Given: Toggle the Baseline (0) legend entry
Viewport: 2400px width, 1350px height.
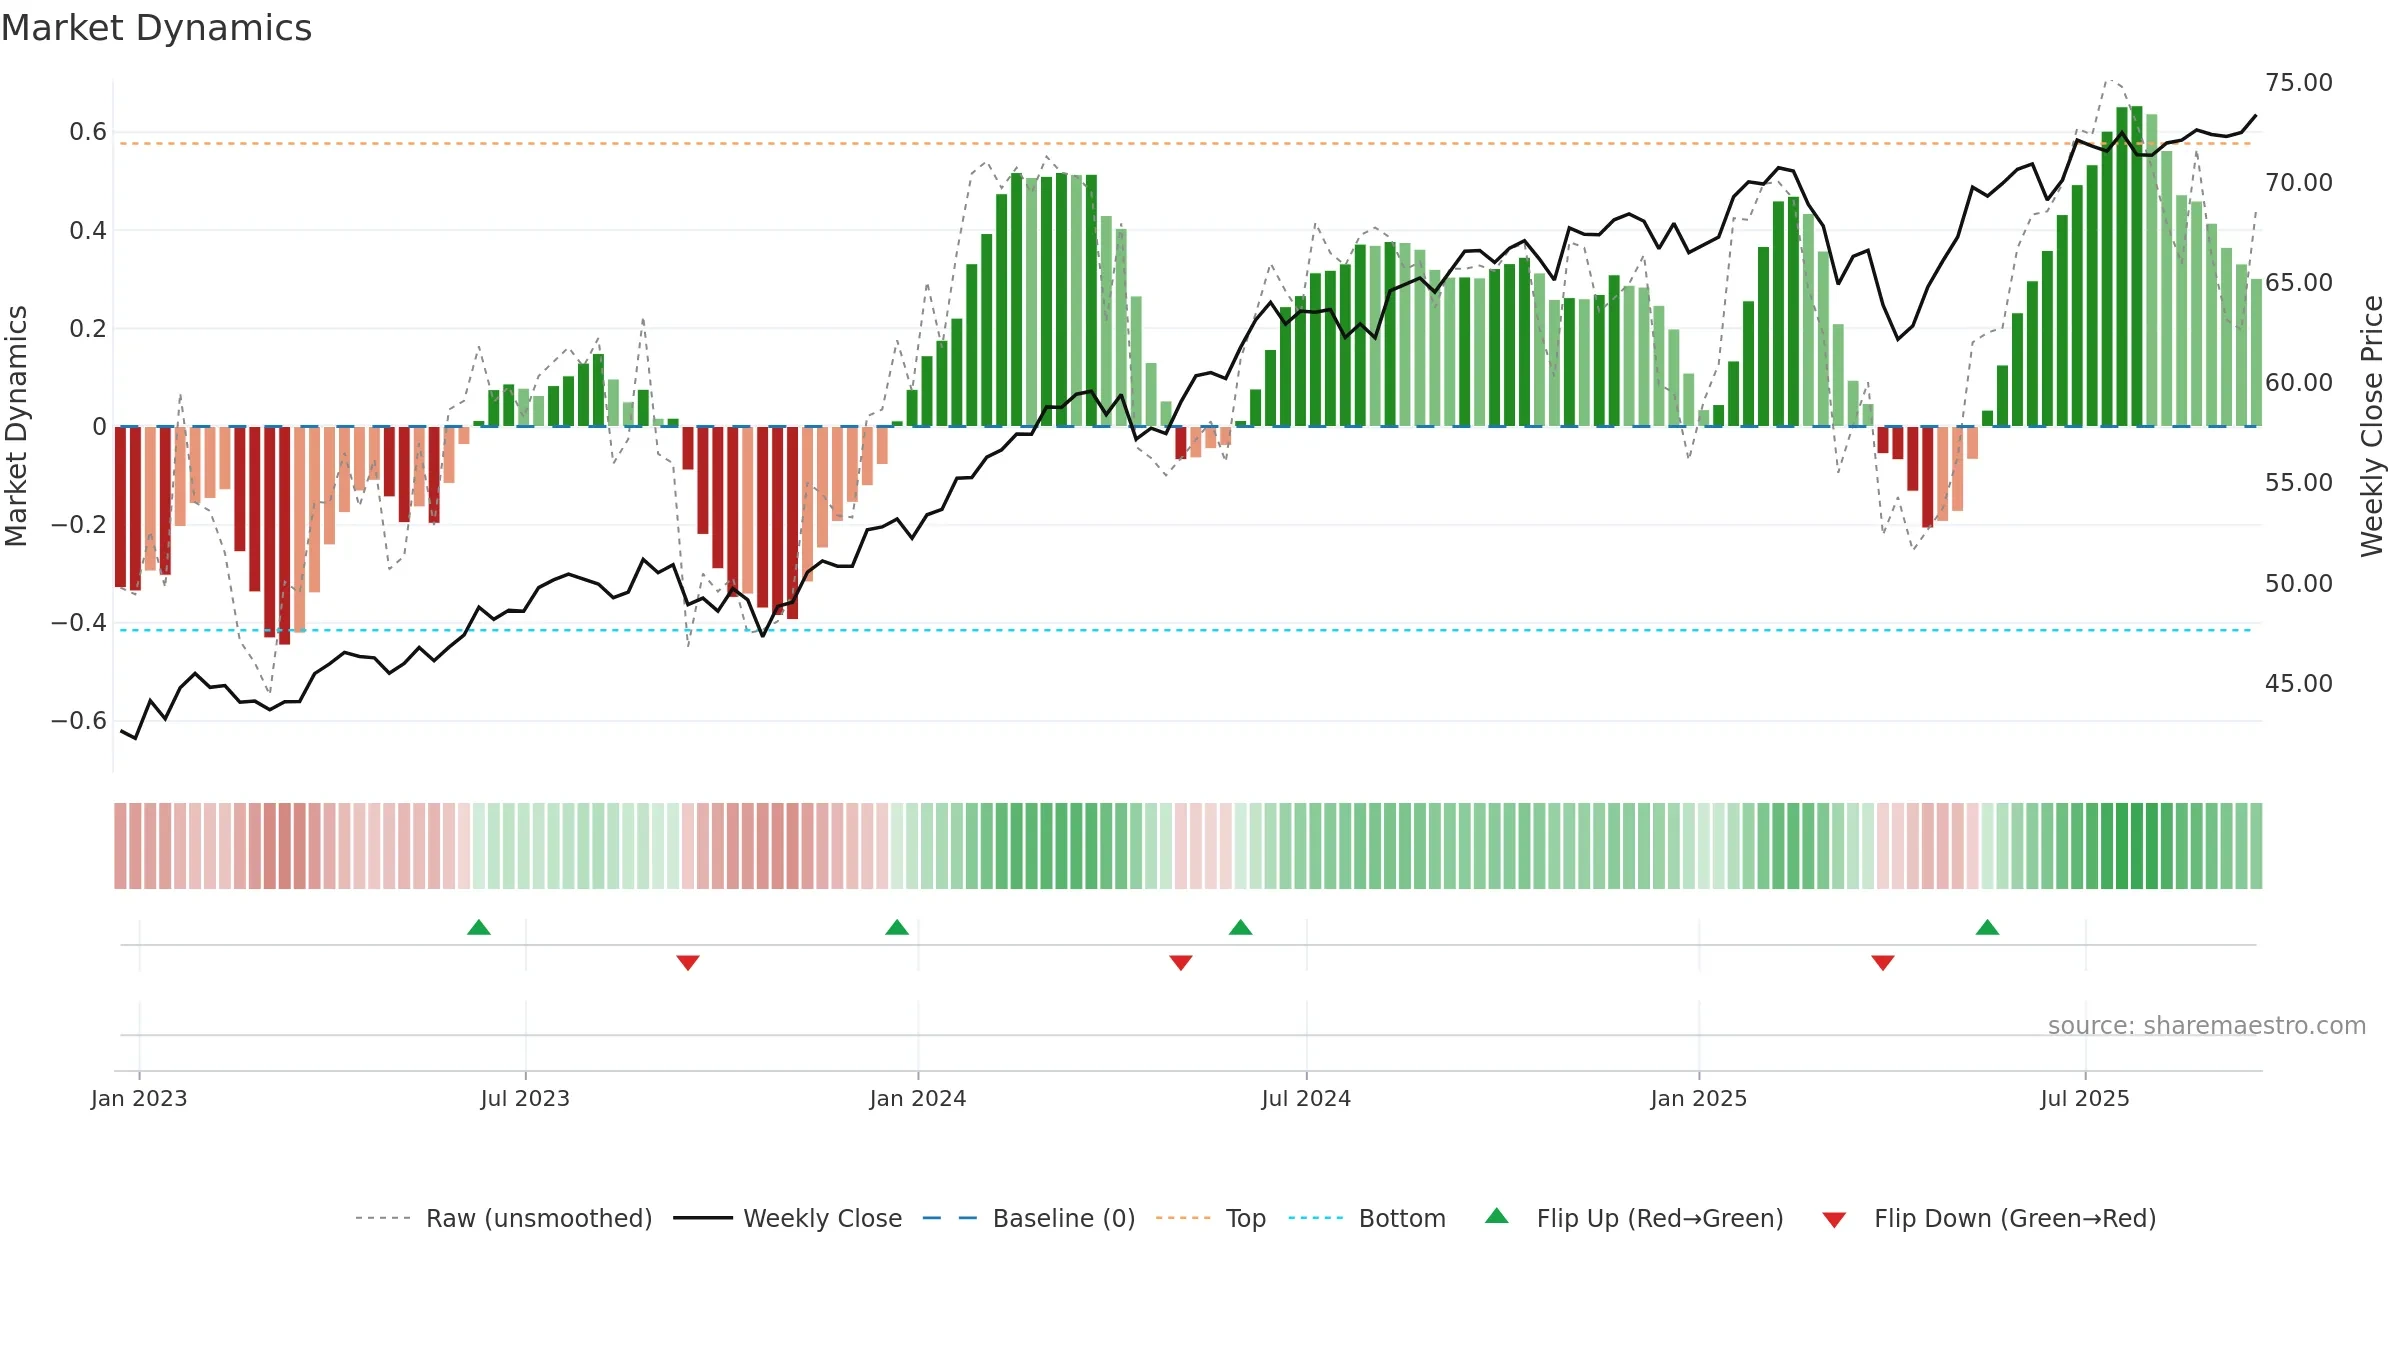Looking at the screenshot, I should pyautogui.click(x=1028, y=1218).
